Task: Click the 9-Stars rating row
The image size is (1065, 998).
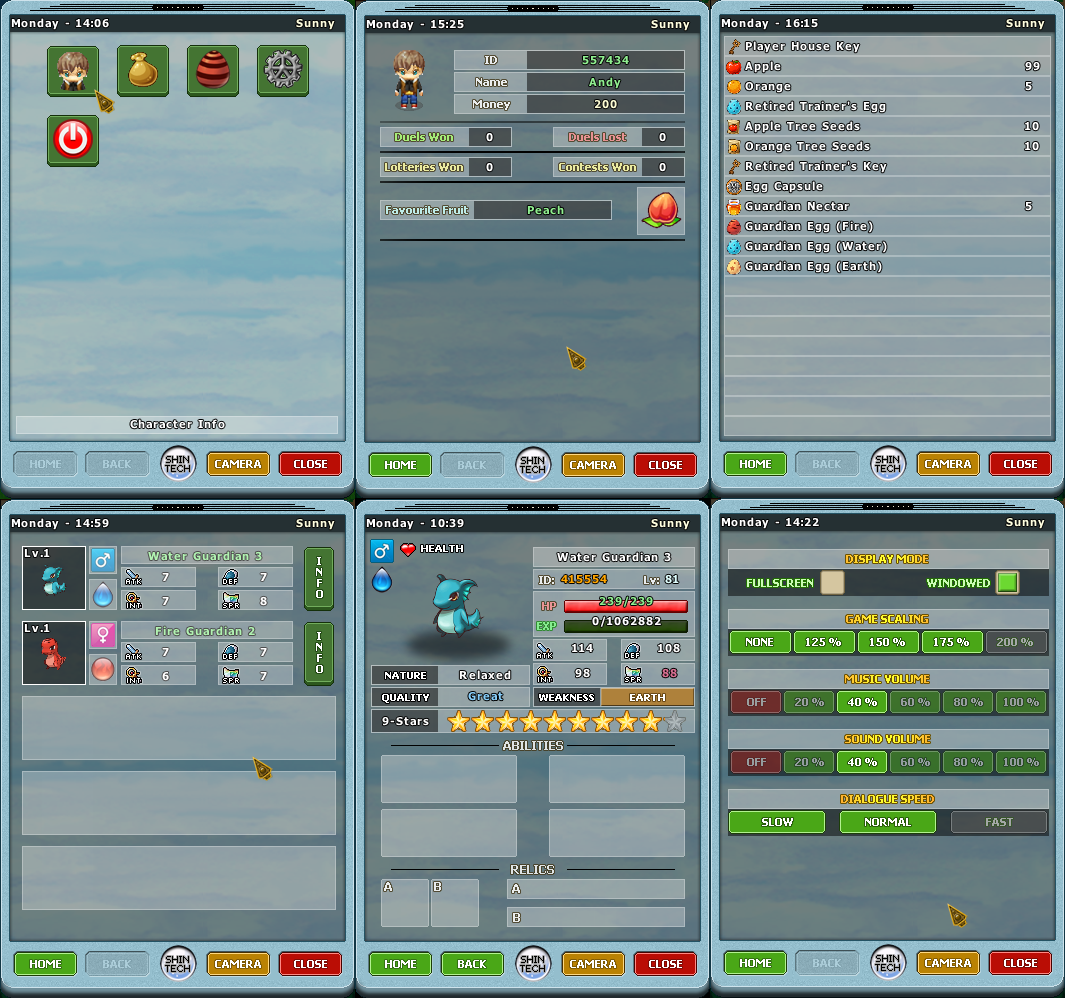Action: pyautogui.click(x=532, y=721)
